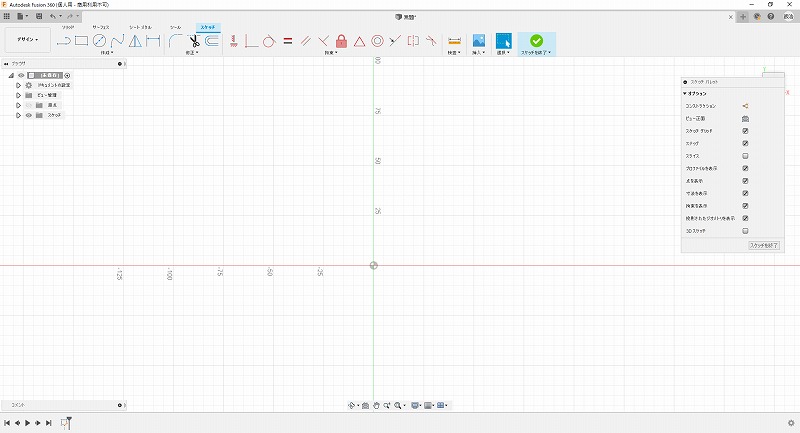Open the Constraints panel dropdown
Screen dimensions: 800x433
pyautogui.click(x=331, y=53)
